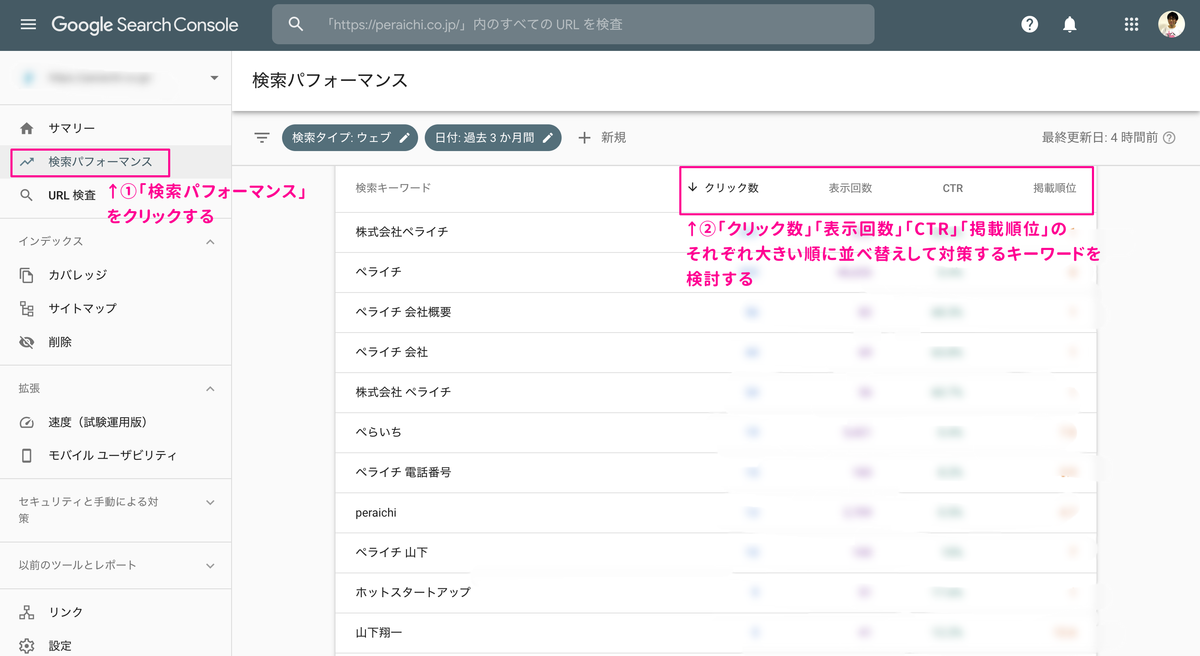Click the Google Search Console logo
Viewport: 1200px width, 656px height.
[x=145, y=24]
